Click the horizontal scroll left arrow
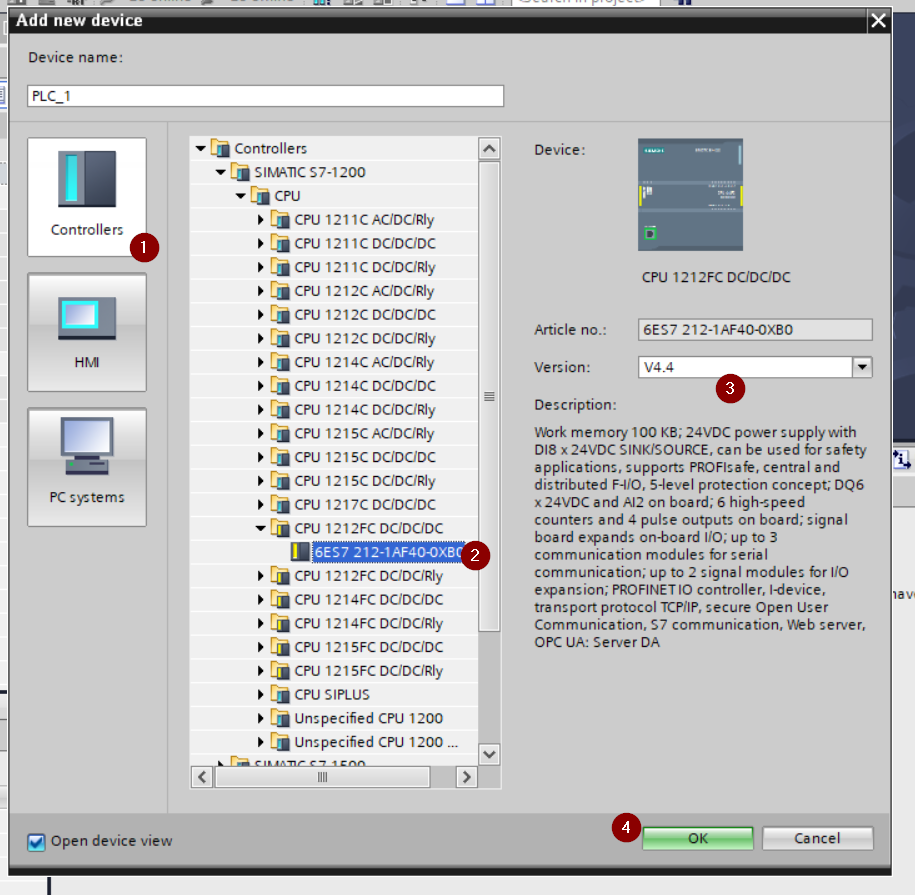Image resolution: width=915 pixels, height=895 pixels. pos(202,777)
